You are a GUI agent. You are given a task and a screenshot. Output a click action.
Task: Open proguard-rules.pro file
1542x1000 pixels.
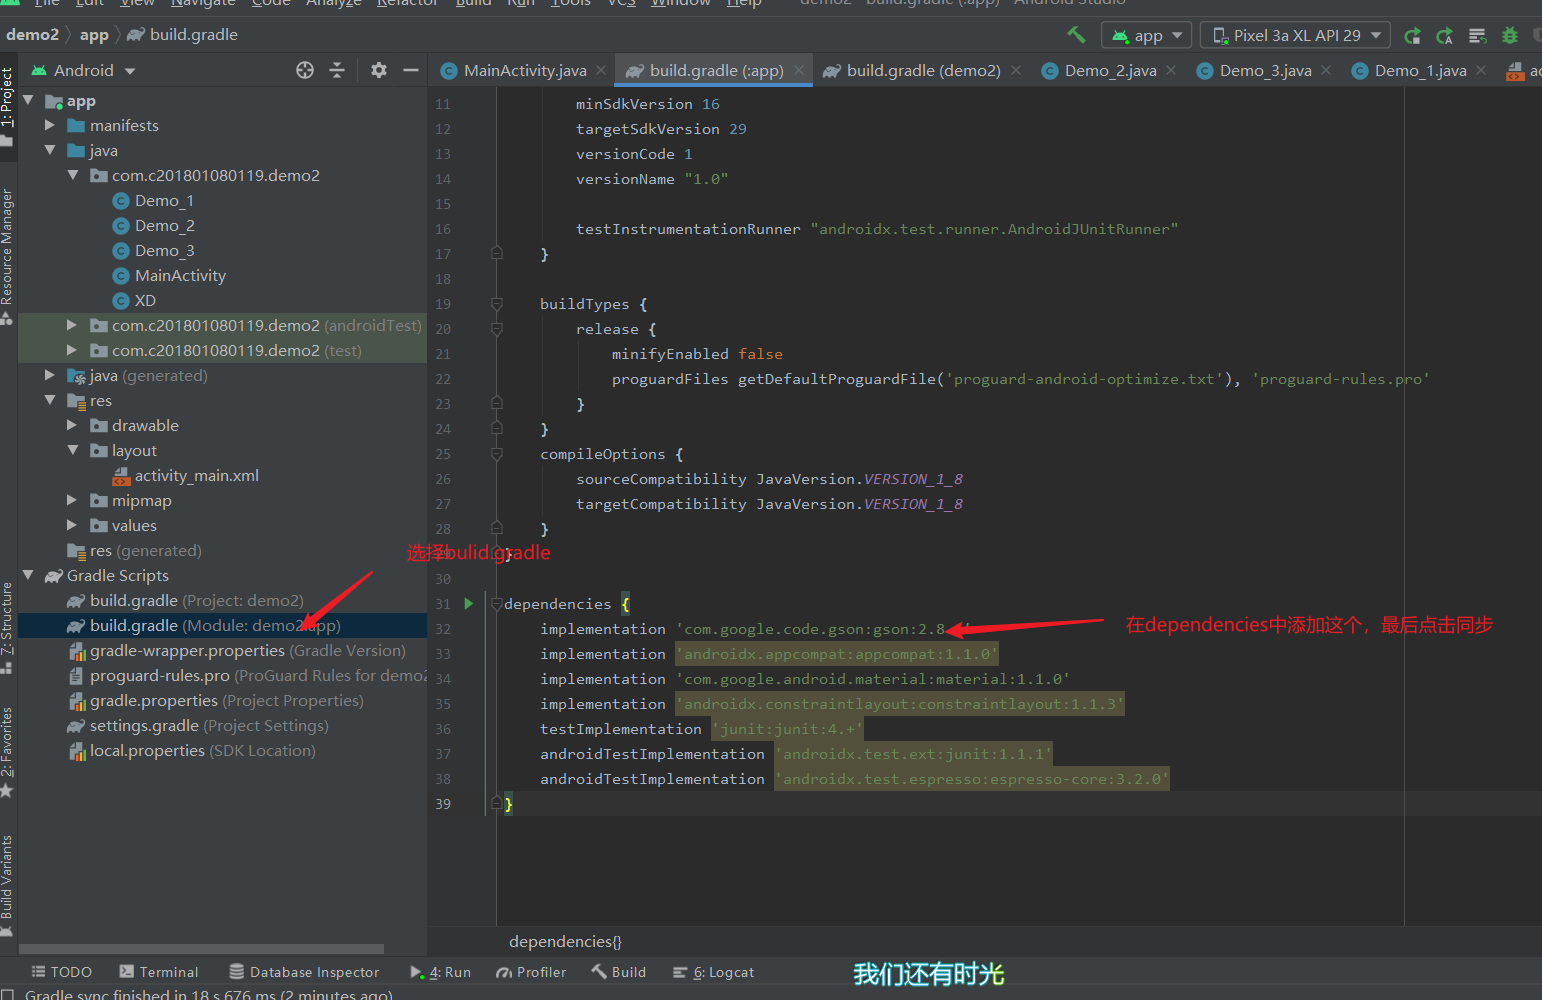246,675
